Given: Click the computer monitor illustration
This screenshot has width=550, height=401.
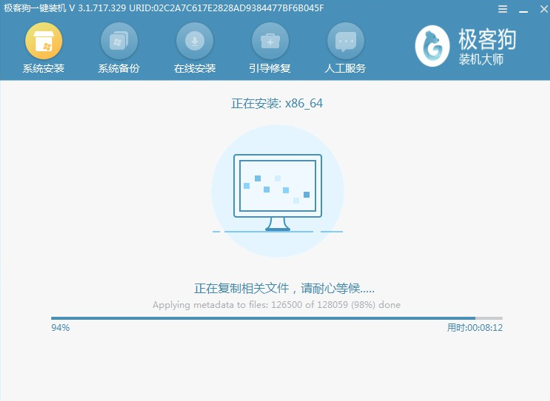Looking at the screenshot, I should pos(277,192).
